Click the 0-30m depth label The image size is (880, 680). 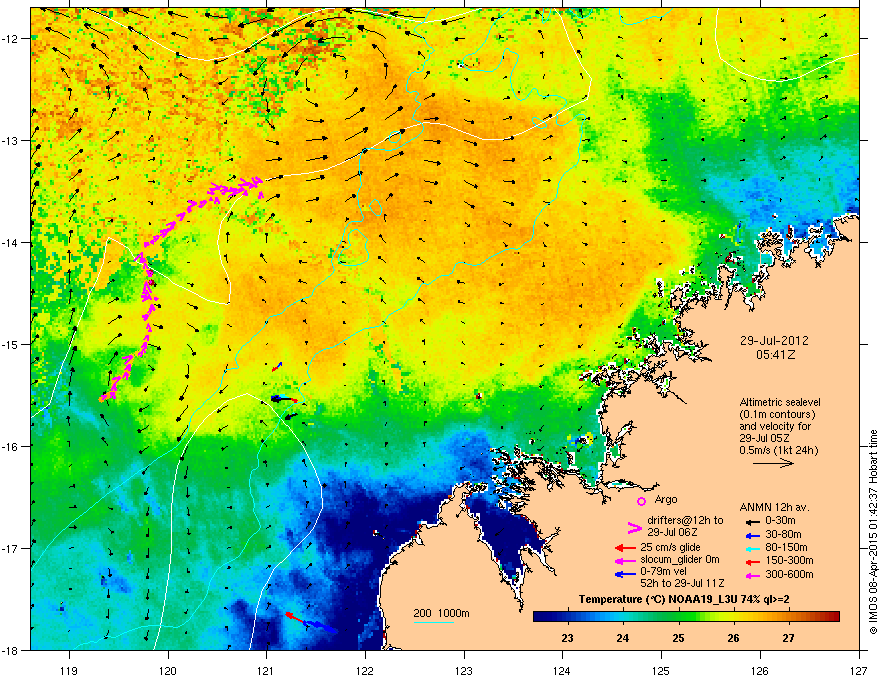[780, 521]
